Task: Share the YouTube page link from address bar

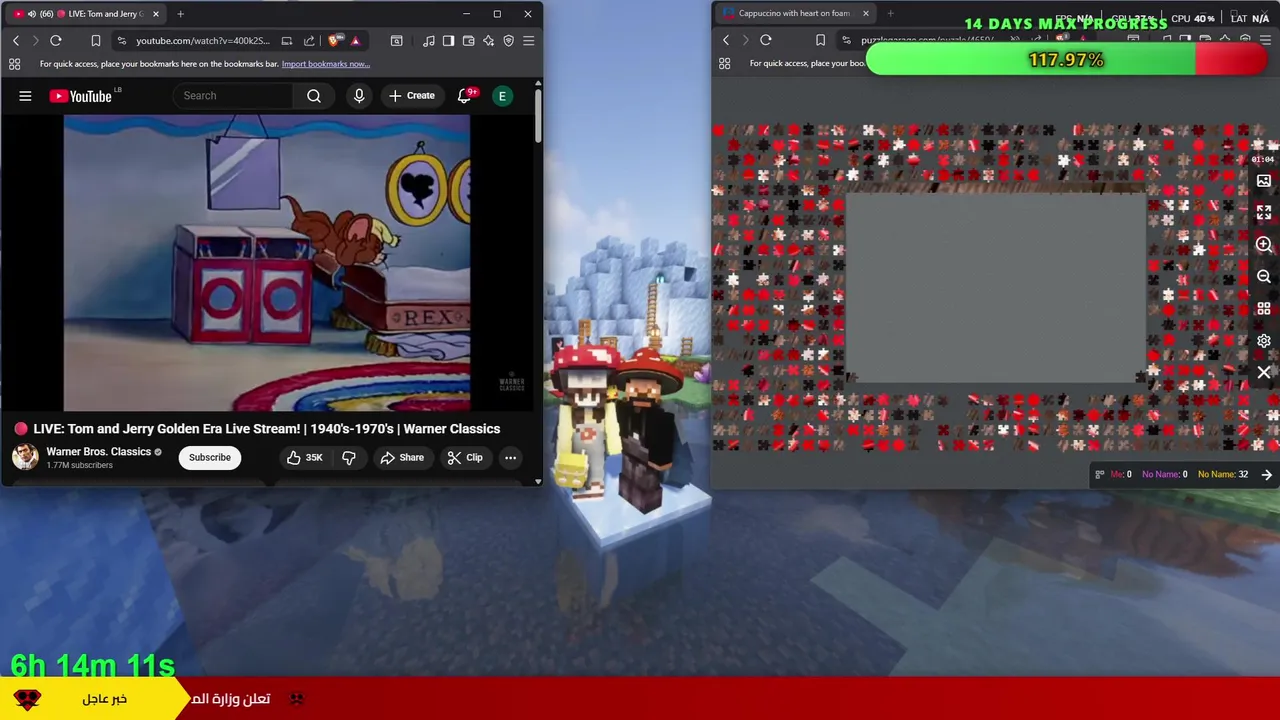Action: [x=309, y=40]
